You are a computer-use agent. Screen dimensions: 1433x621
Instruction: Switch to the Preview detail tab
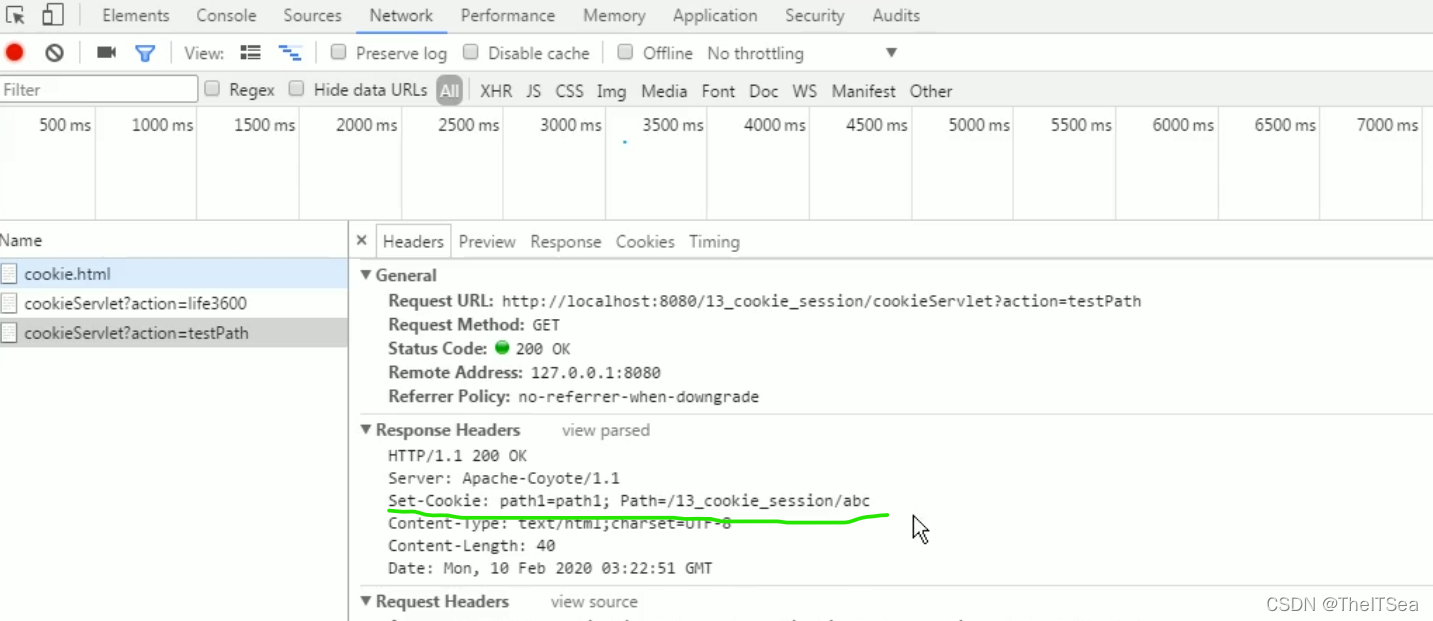pyautogui.click(x=487, y=241)
